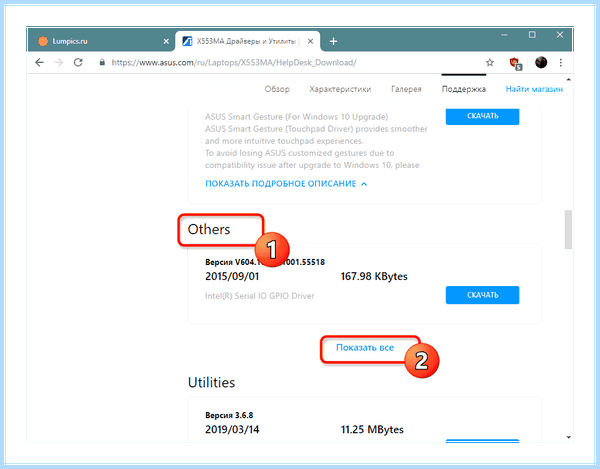This screenshot has width=600, height=469.
Task: Open the Галерея section
Action: [406, 89]
